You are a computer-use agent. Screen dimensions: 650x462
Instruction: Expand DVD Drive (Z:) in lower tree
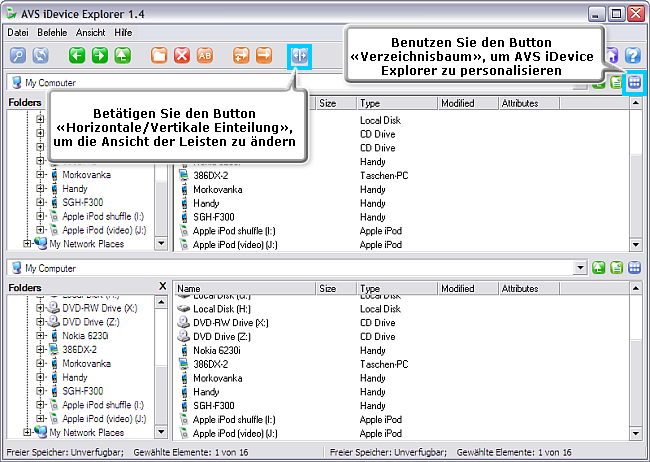click(x=40, y=322)
